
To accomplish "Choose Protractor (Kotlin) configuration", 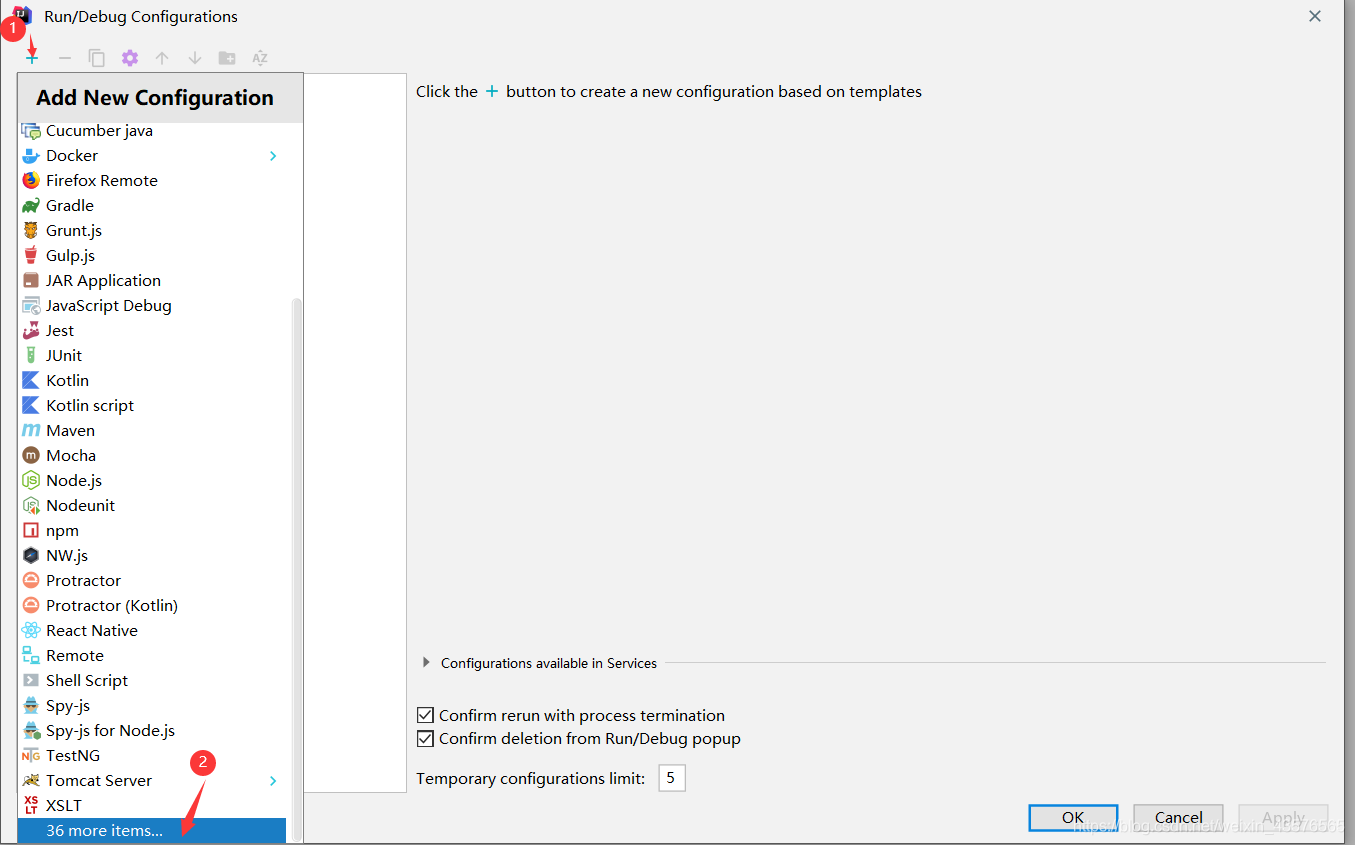I will (152, 606).
